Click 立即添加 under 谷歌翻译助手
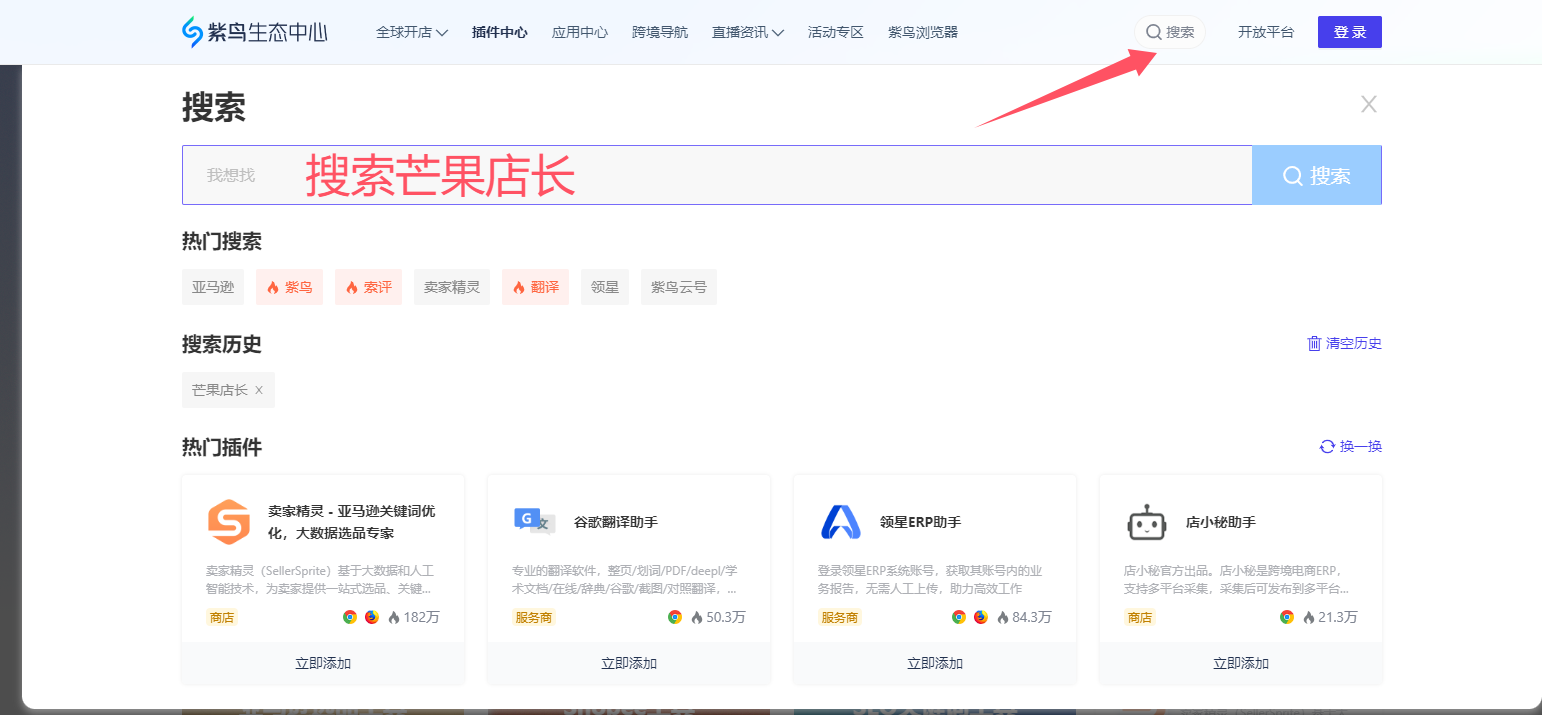The height and width of the screenshot is (715, 1542). point(629,663)
